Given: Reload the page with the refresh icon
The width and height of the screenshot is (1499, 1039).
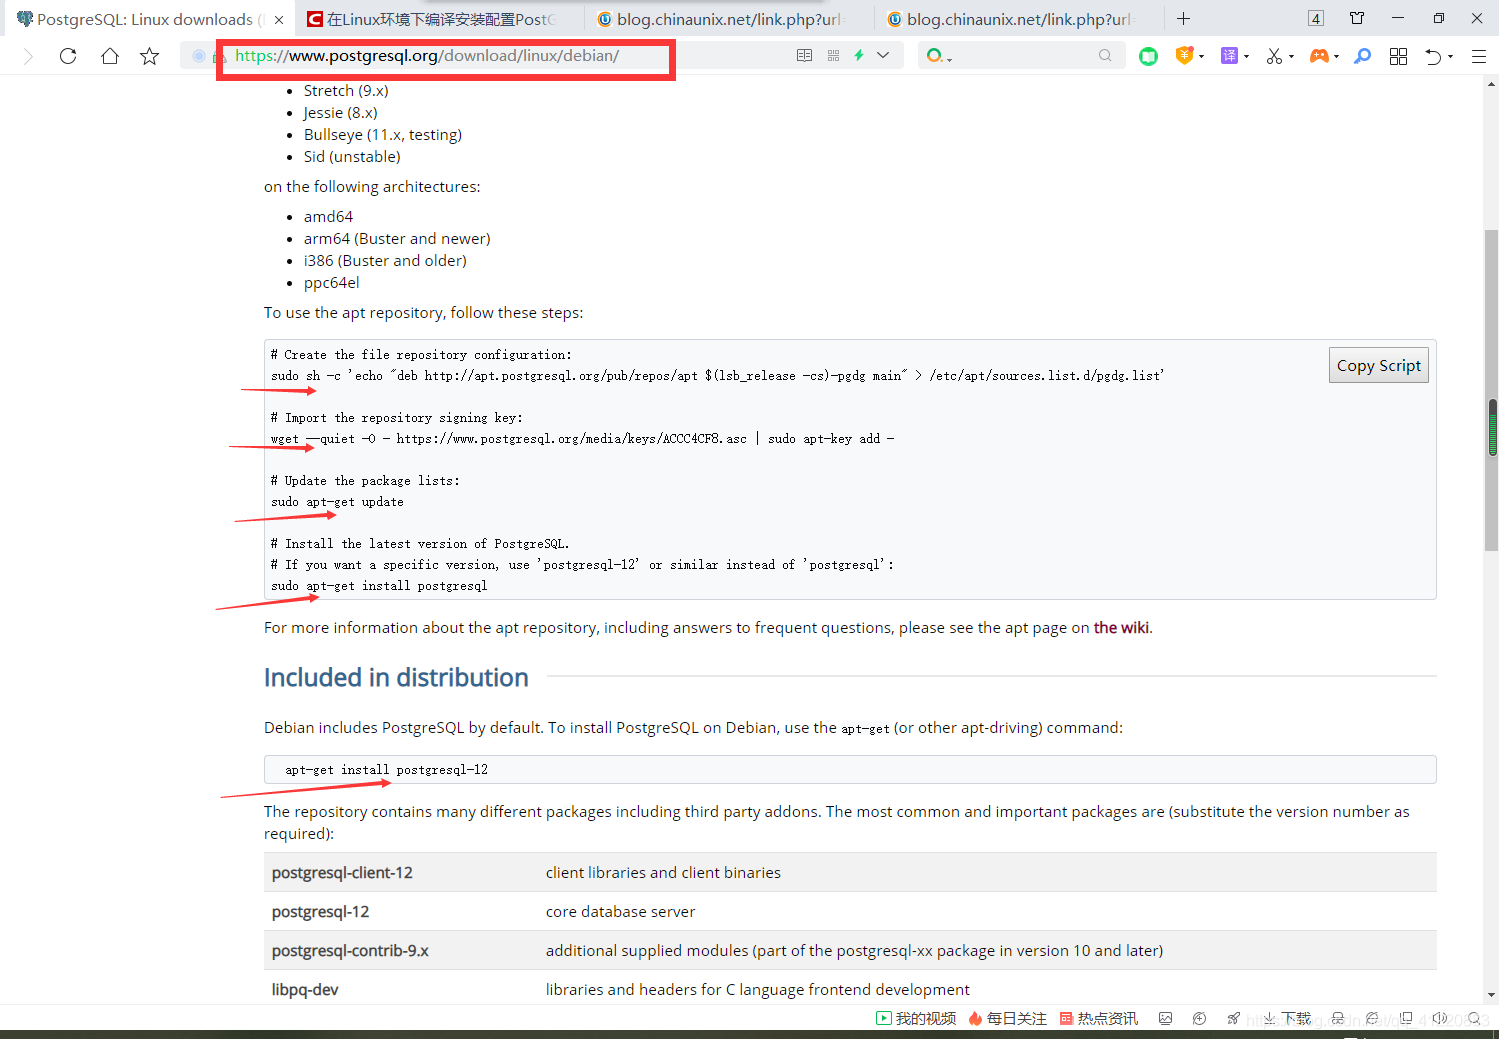Looking at the screenshot, I should (68, 56).
